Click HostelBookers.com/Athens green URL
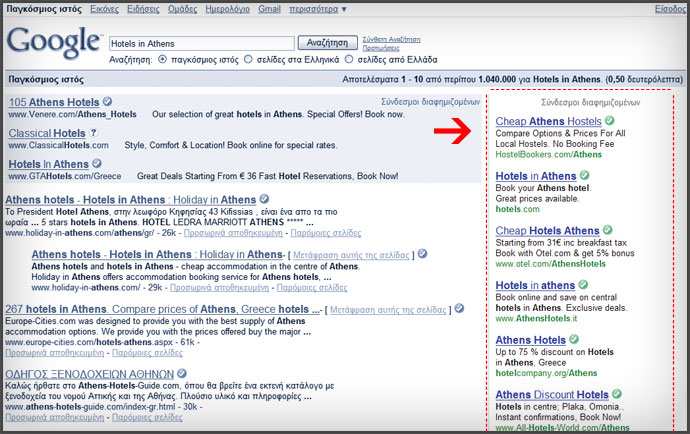Image resolution: width=690 pixels, height=434 pixels. (548, 154)
